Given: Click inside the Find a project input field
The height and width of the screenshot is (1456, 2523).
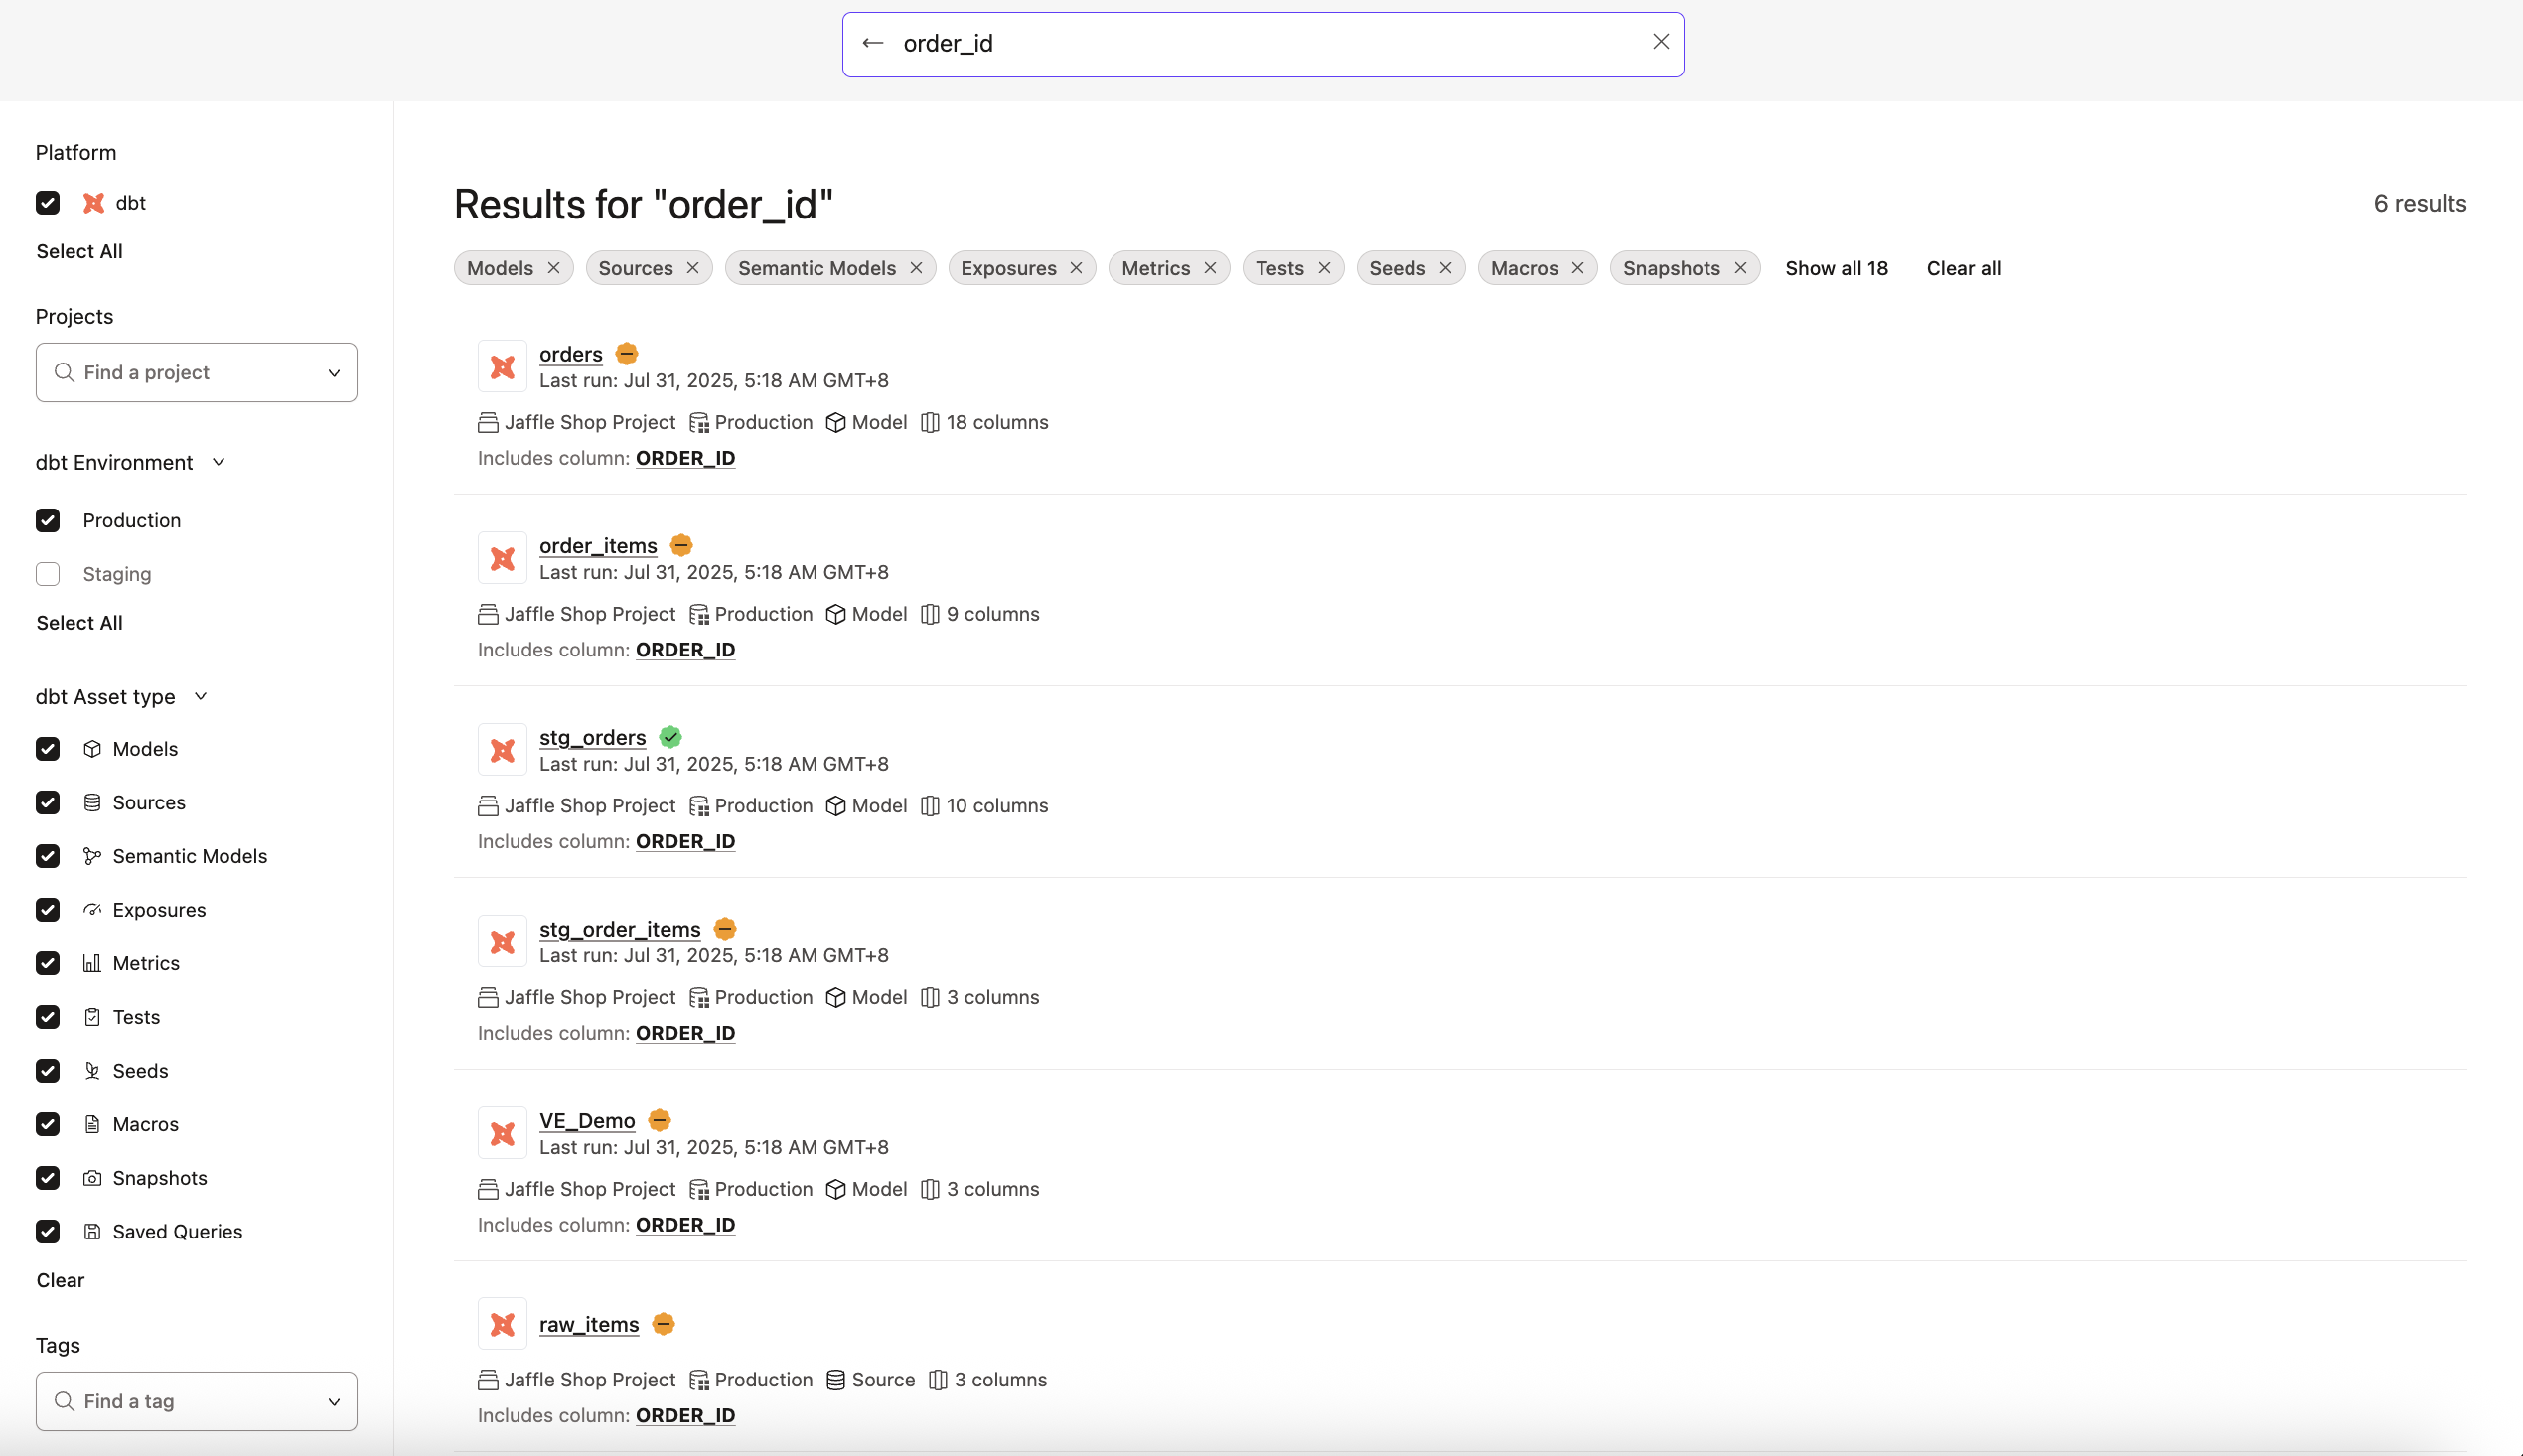Looking at the screenshot, I should coord(180,372).
